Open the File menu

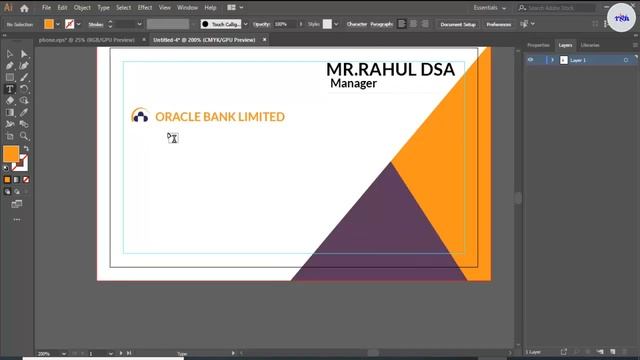(46, 8)
